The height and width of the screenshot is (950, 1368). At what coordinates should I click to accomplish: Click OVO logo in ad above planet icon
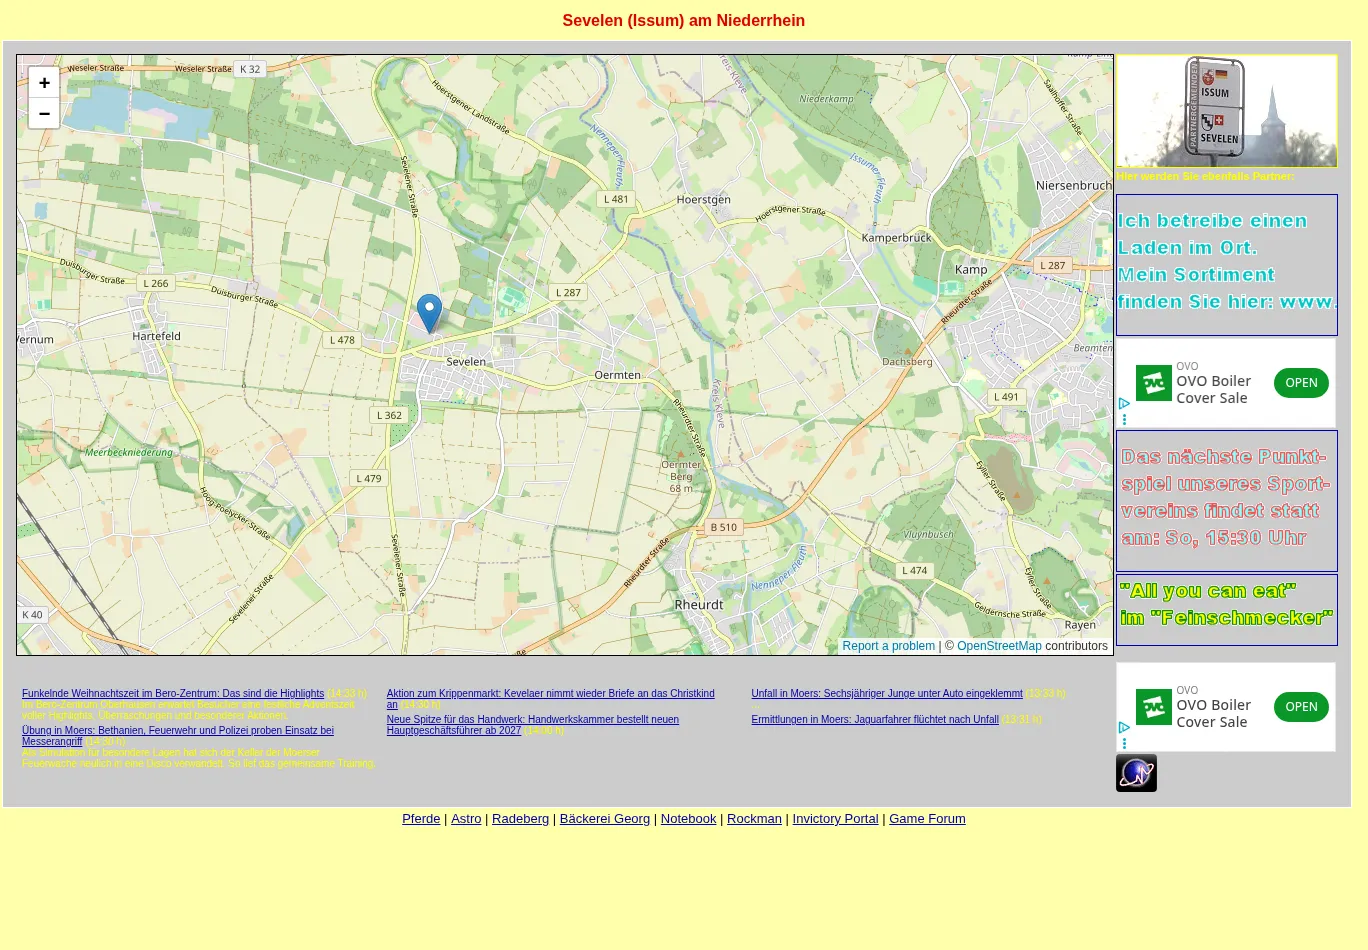pyautogui.click(x=1153, y=707)
